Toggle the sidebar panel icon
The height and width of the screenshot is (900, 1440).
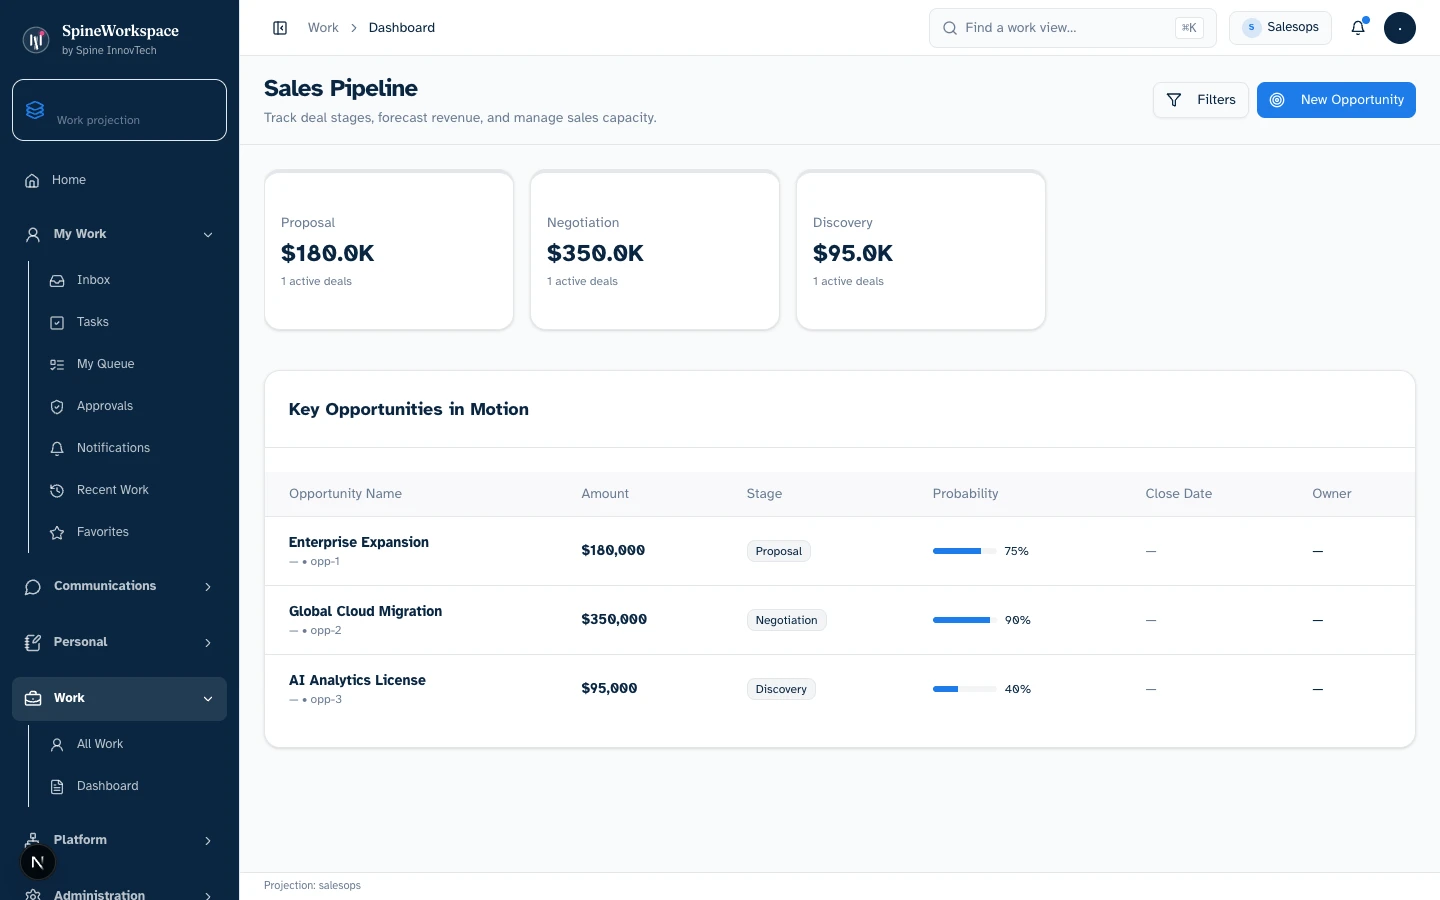click(x=280, y=28)
